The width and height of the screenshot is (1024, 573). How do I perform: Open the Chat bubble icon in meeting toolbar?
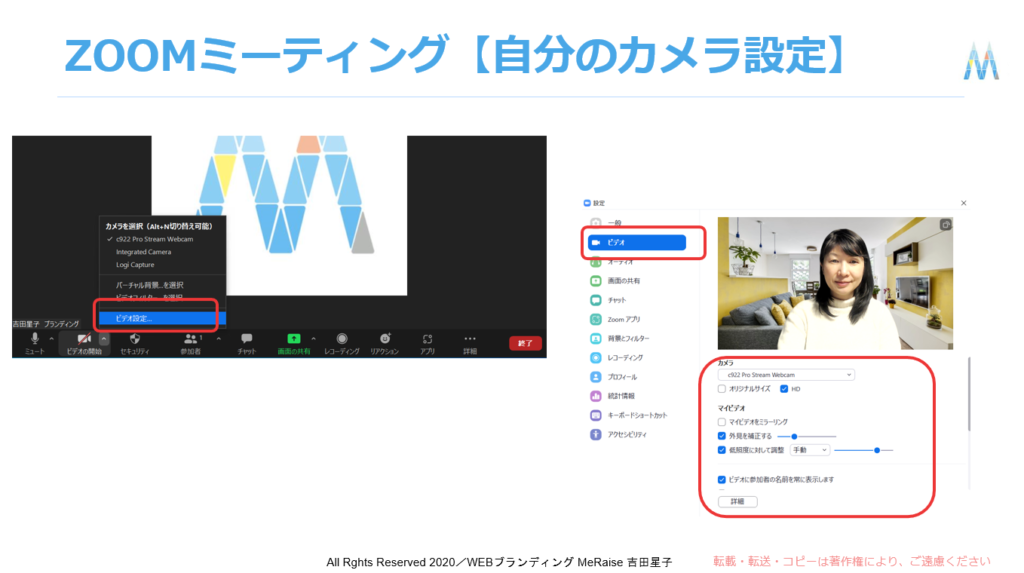[x=246, y=338]
